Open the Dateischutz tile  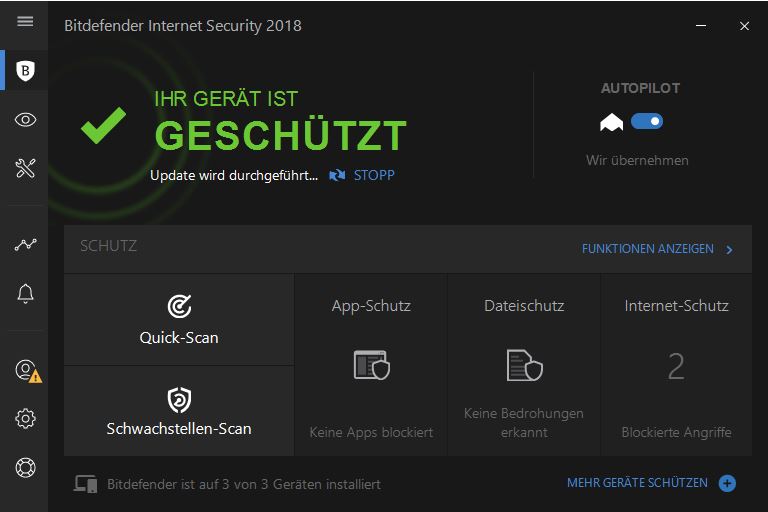(x=524, y=366)
